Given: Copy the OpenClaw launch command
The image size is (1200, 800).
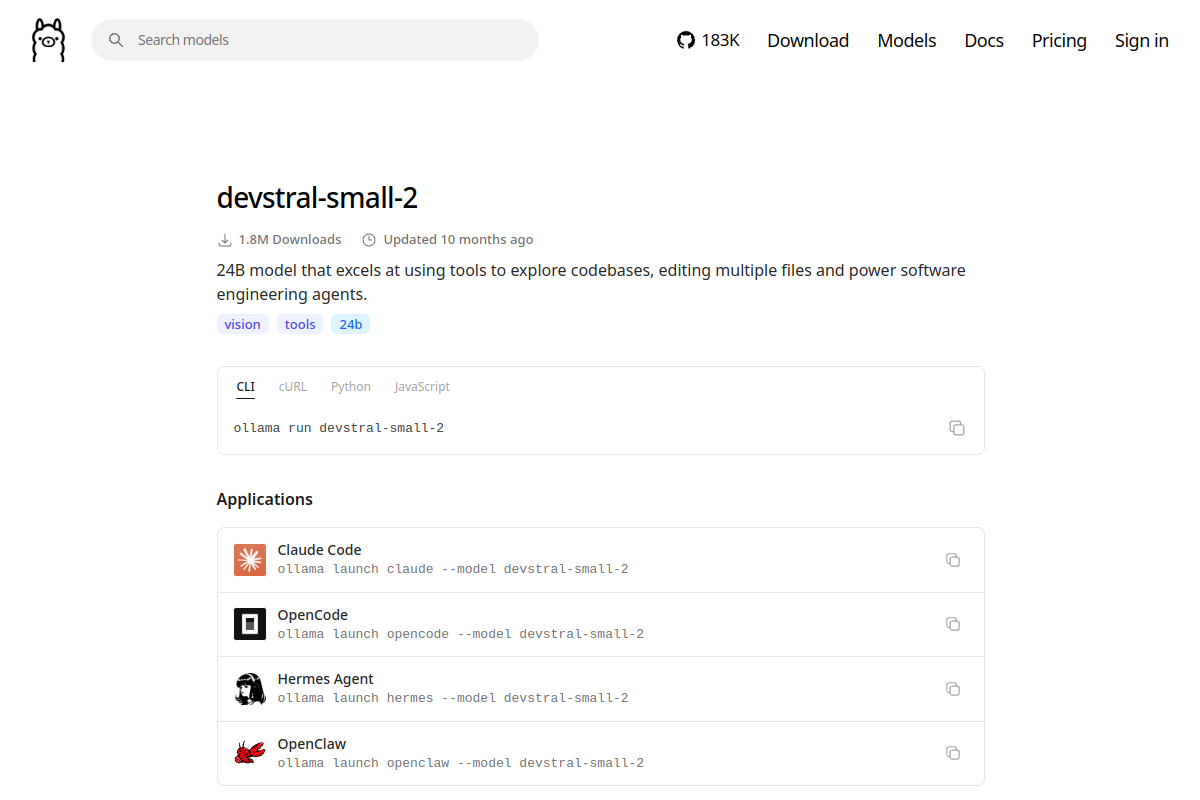Looking at the screenshot, I should pos(953,753).
